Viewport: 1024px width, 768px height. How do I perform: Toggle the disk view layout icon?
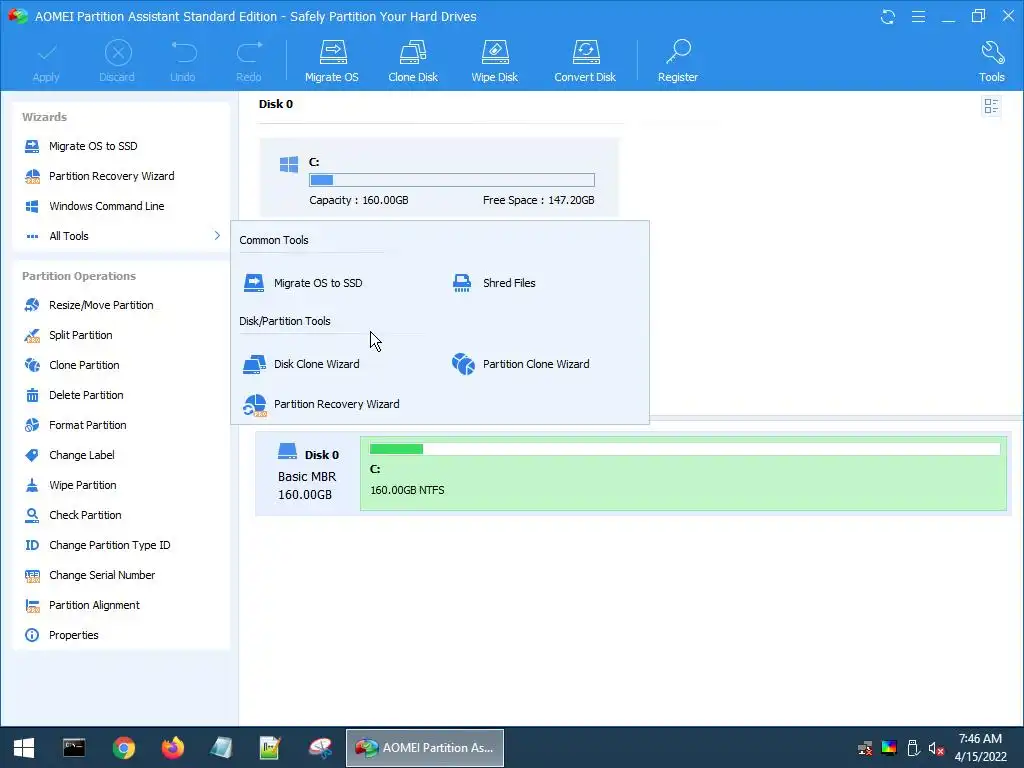991,106
